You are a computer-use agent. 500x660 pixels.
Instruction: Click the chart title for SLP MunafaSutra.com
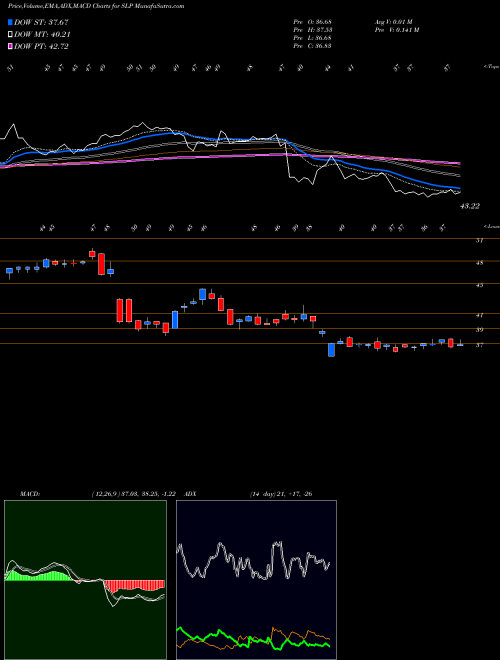[96, 6]
